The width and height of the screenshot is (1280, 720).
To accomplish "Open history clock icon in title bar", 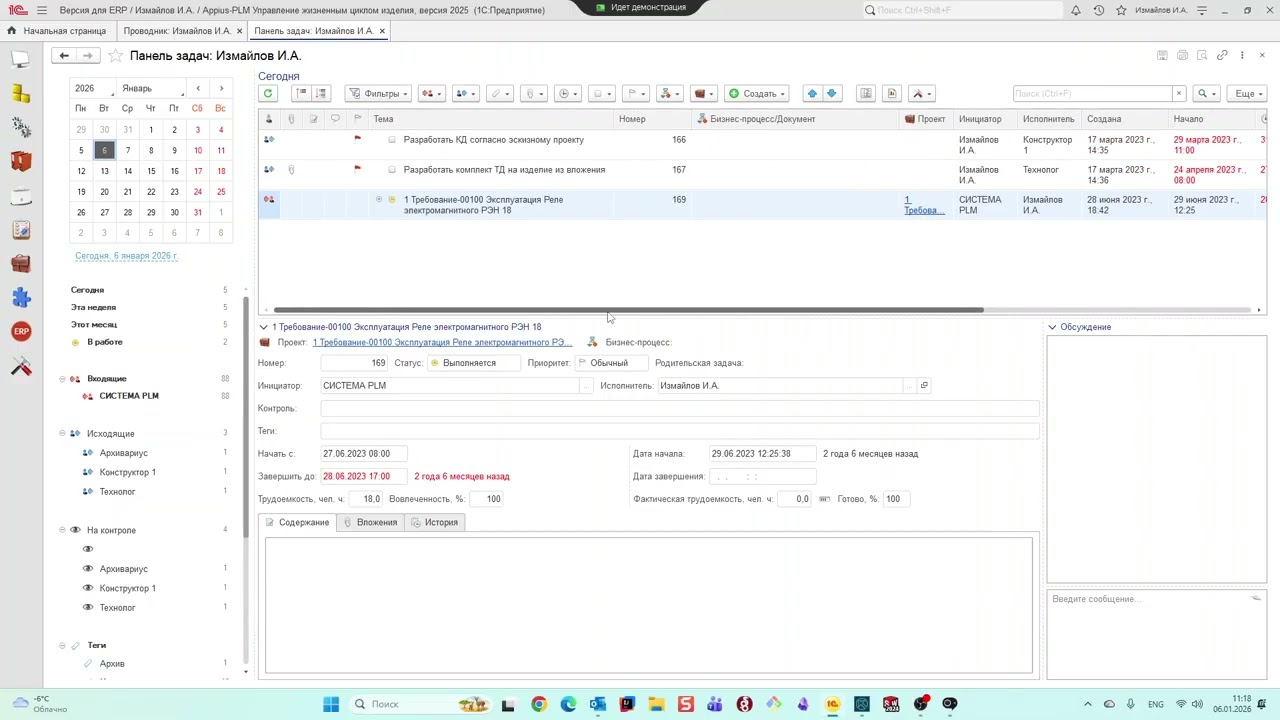I will pos(1099,10).
